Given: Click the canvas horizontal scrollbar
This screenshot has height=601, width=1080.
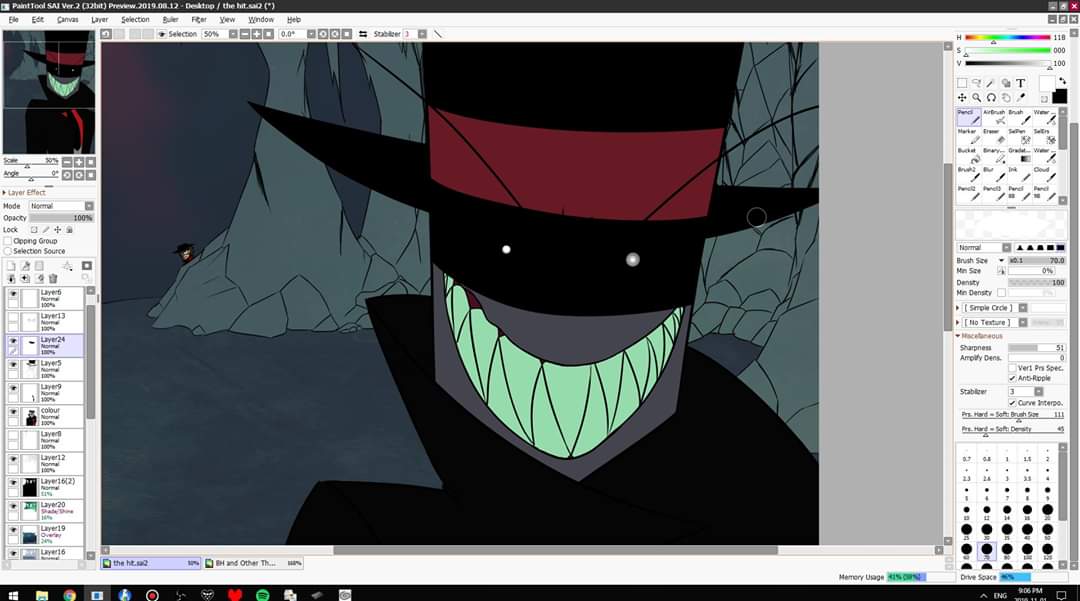Looking at the screenshot, I should [x=556, y=550].
